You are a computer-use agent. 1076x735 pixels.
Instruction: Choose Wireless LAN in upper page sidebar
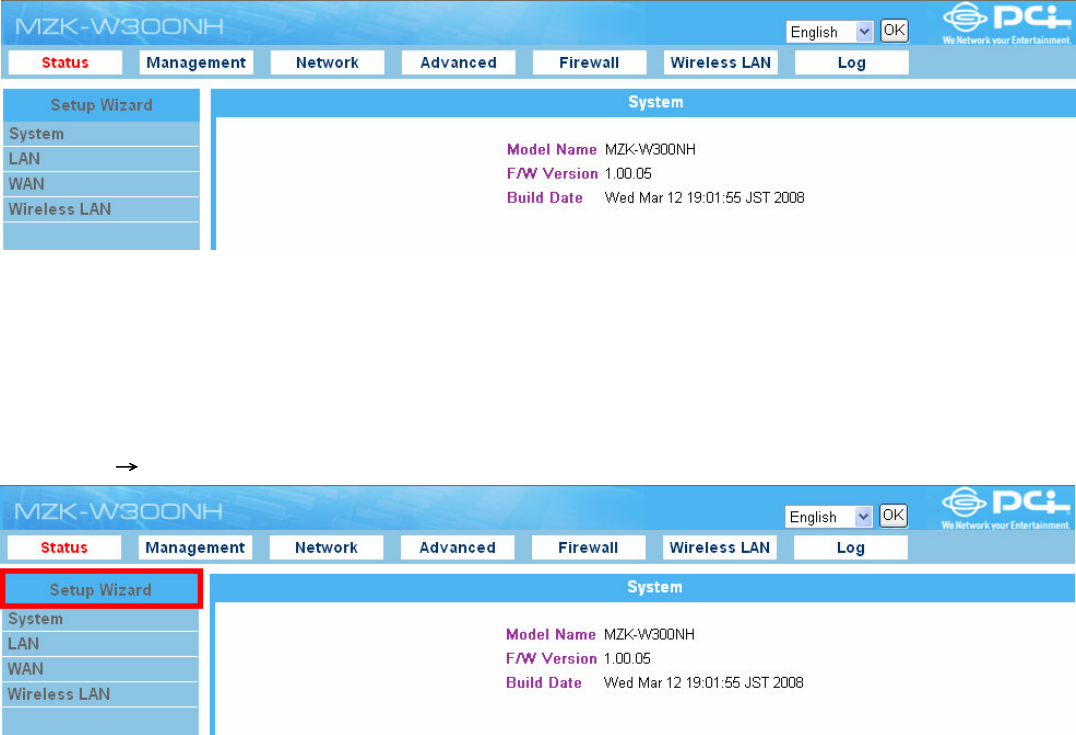coord(102,209)
